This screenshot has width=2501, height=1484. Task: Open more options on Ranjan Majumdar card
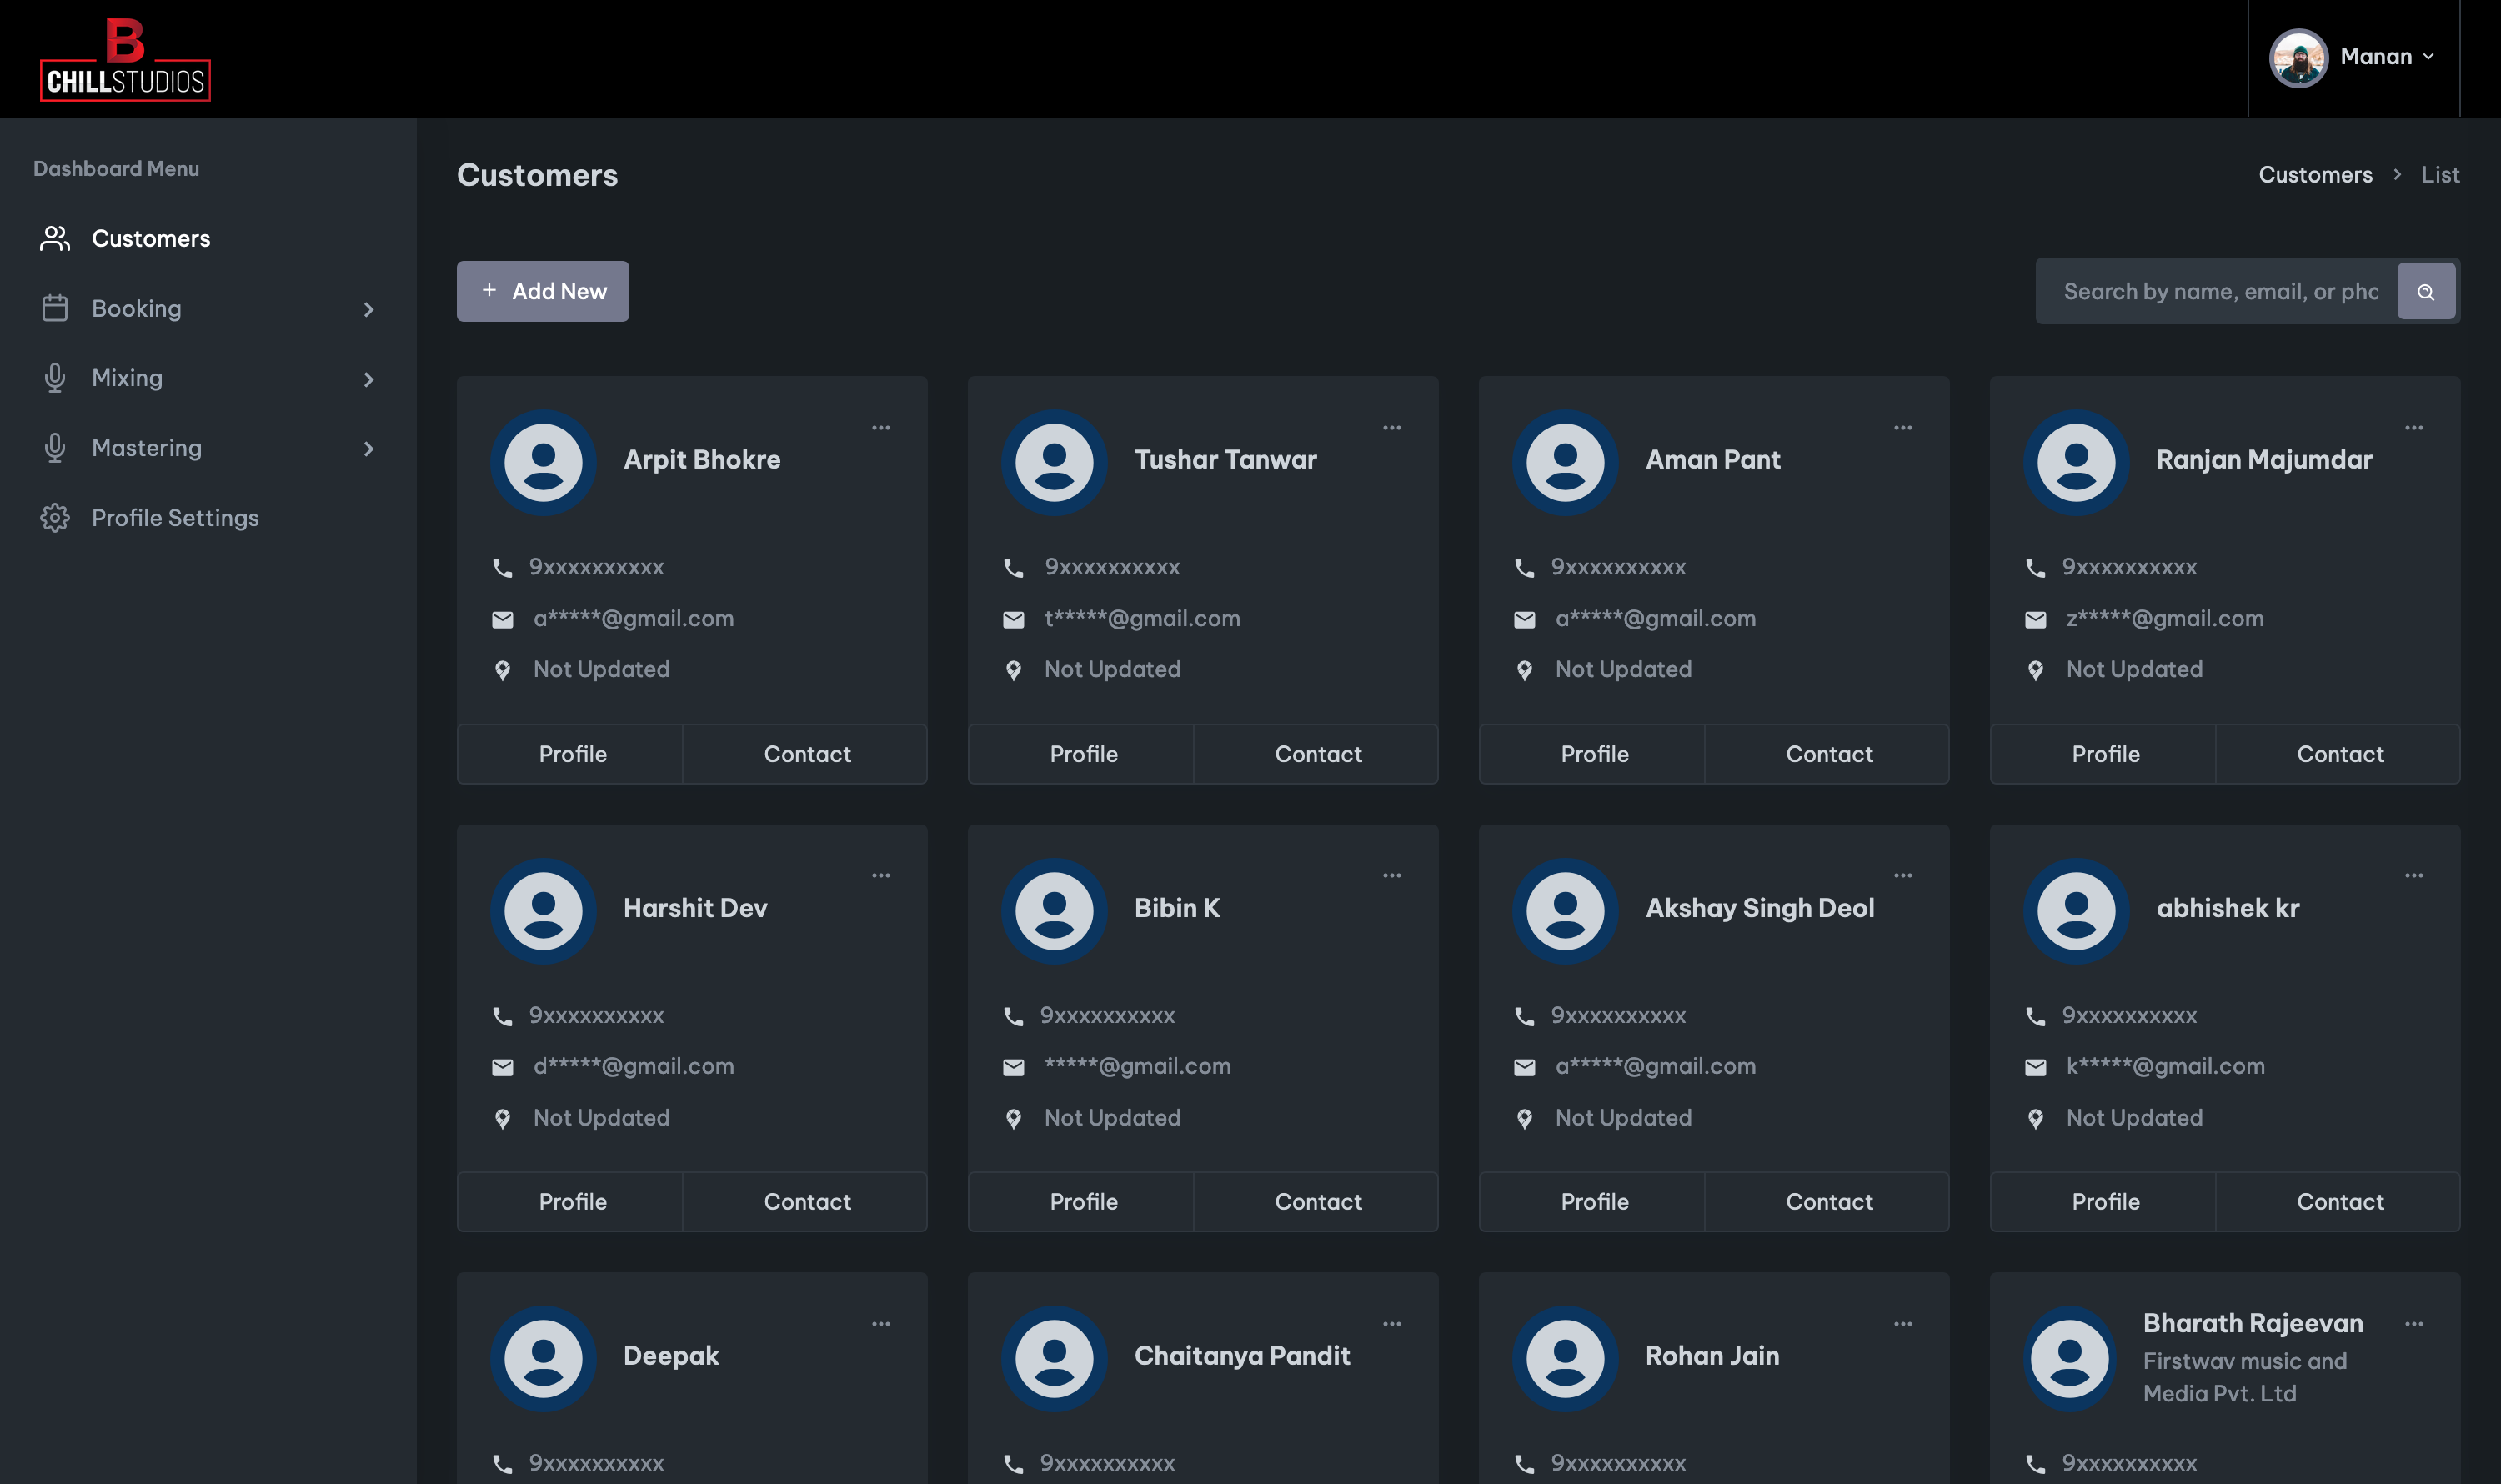tap(2414, 427)
